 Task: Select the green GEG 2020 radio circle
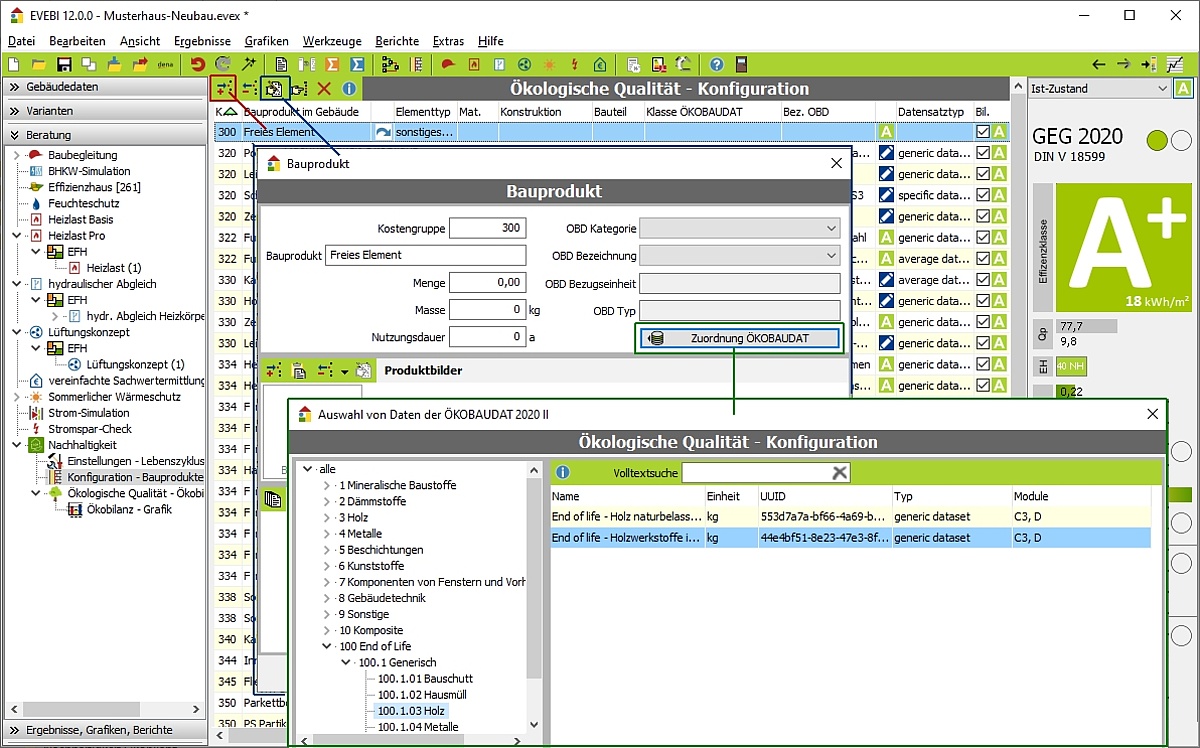click(x=1156, y=141)
